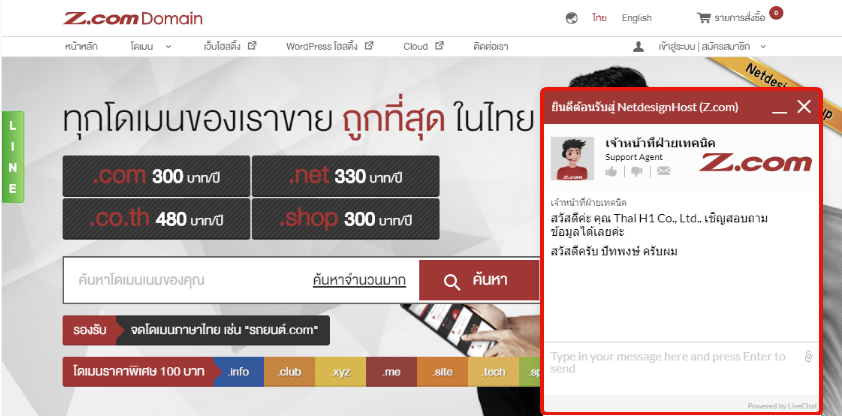Click external link icon beside เว็บโฮสติ้ง

252,46
